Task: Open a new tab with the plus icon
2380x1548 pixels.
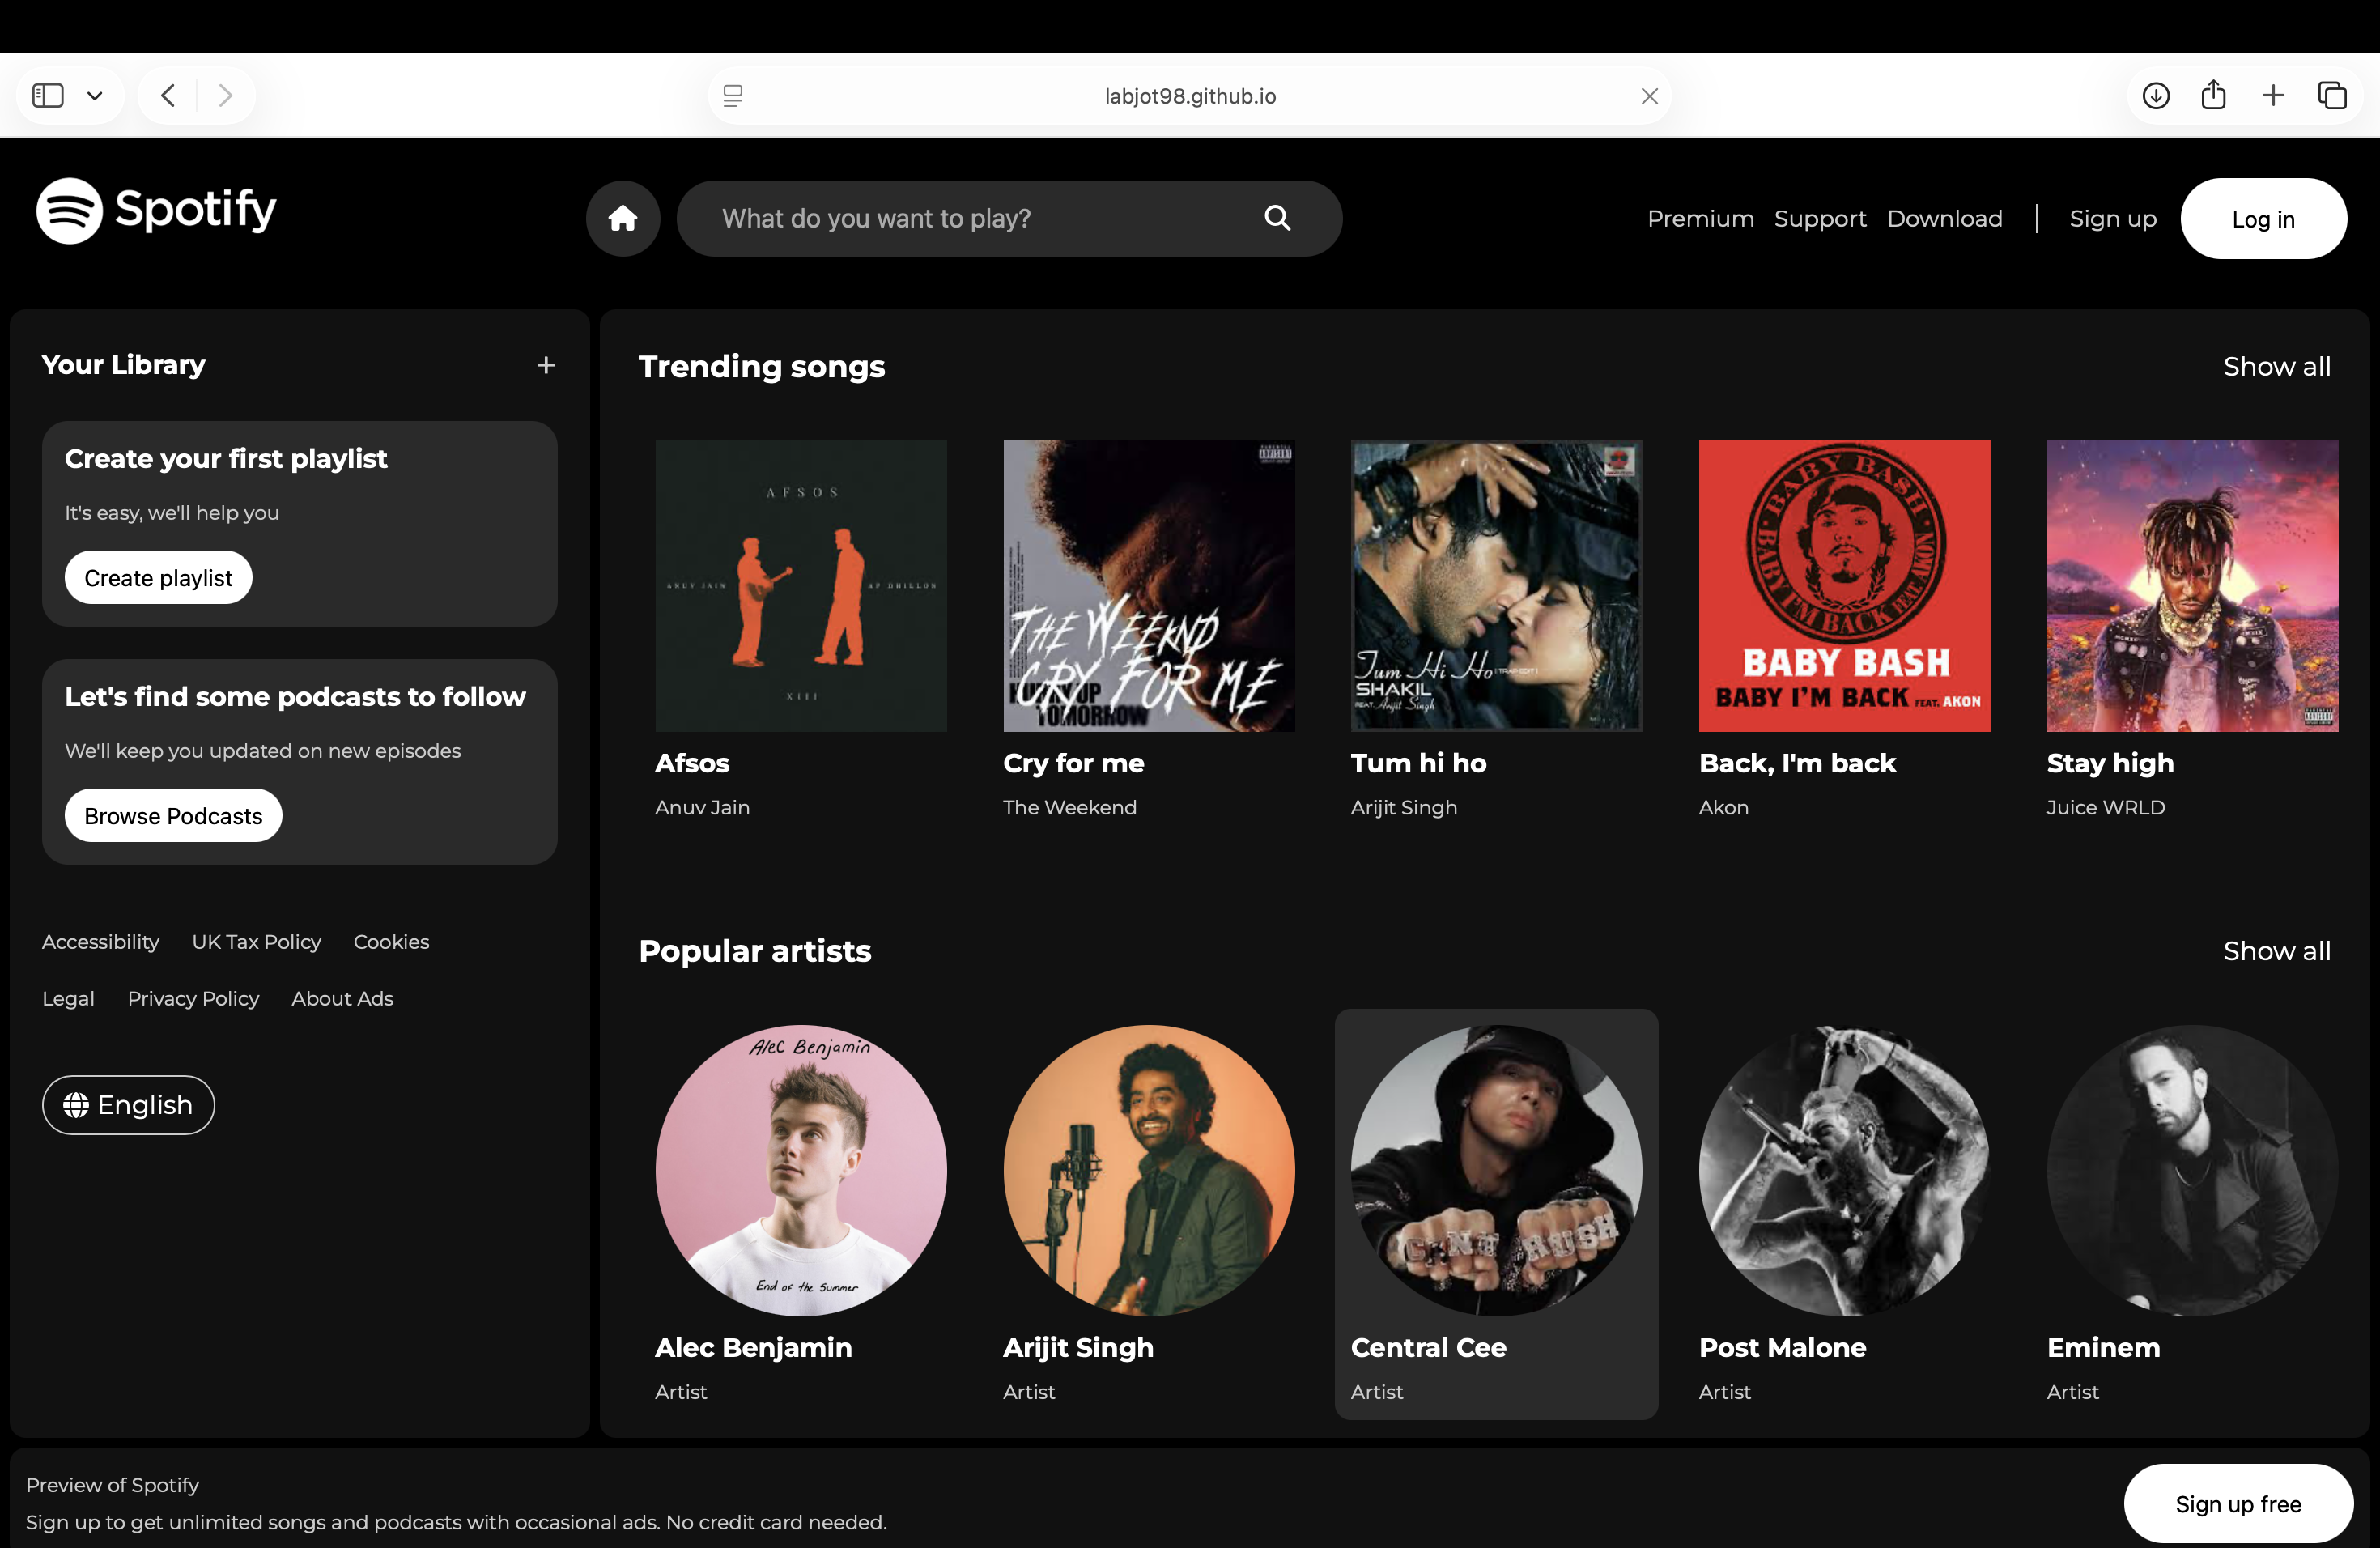Action: click(x=2272, y=95)
